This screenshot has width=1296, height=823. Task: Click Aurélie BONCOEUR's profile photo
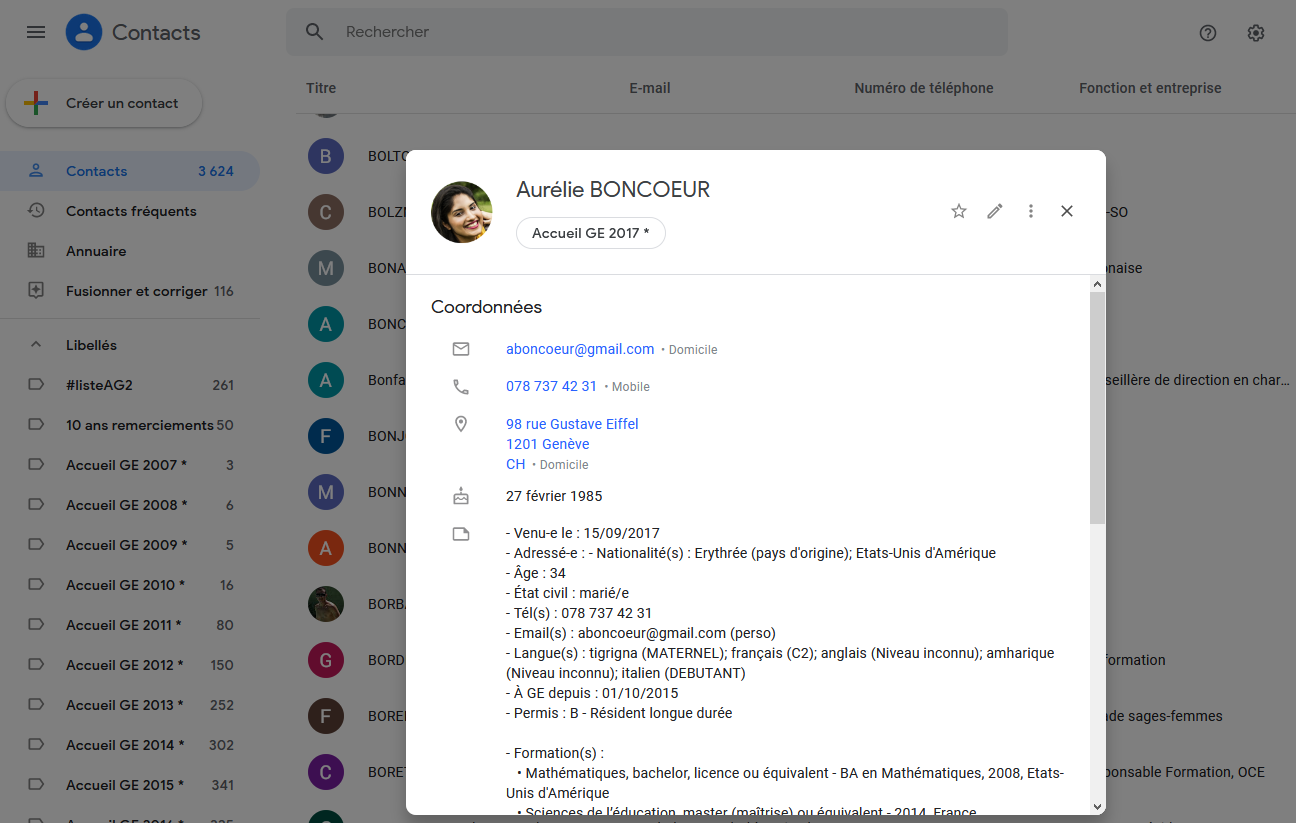462,212
